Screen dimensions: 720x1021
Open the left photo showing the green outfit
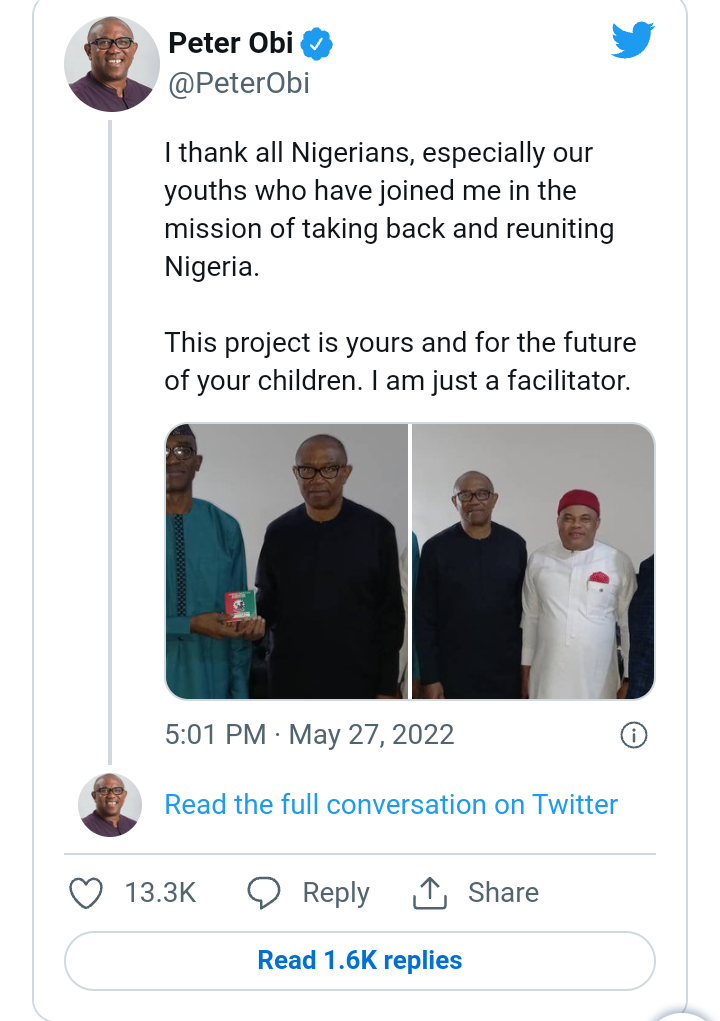286,561
